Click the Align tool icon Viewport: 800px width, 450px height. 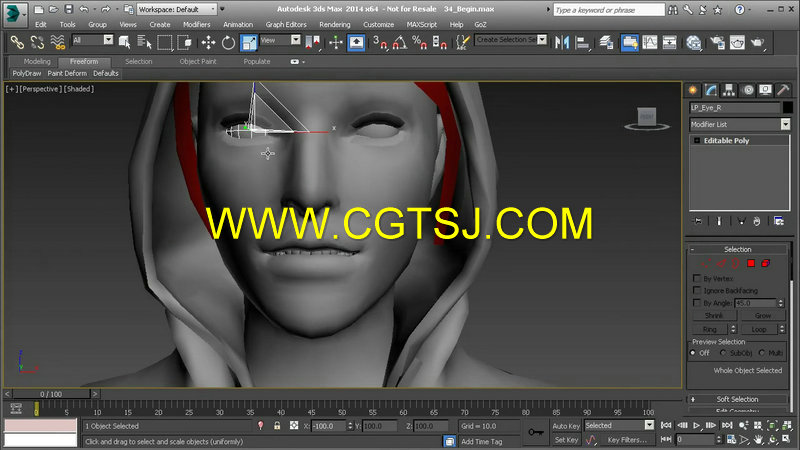[582, 42]
